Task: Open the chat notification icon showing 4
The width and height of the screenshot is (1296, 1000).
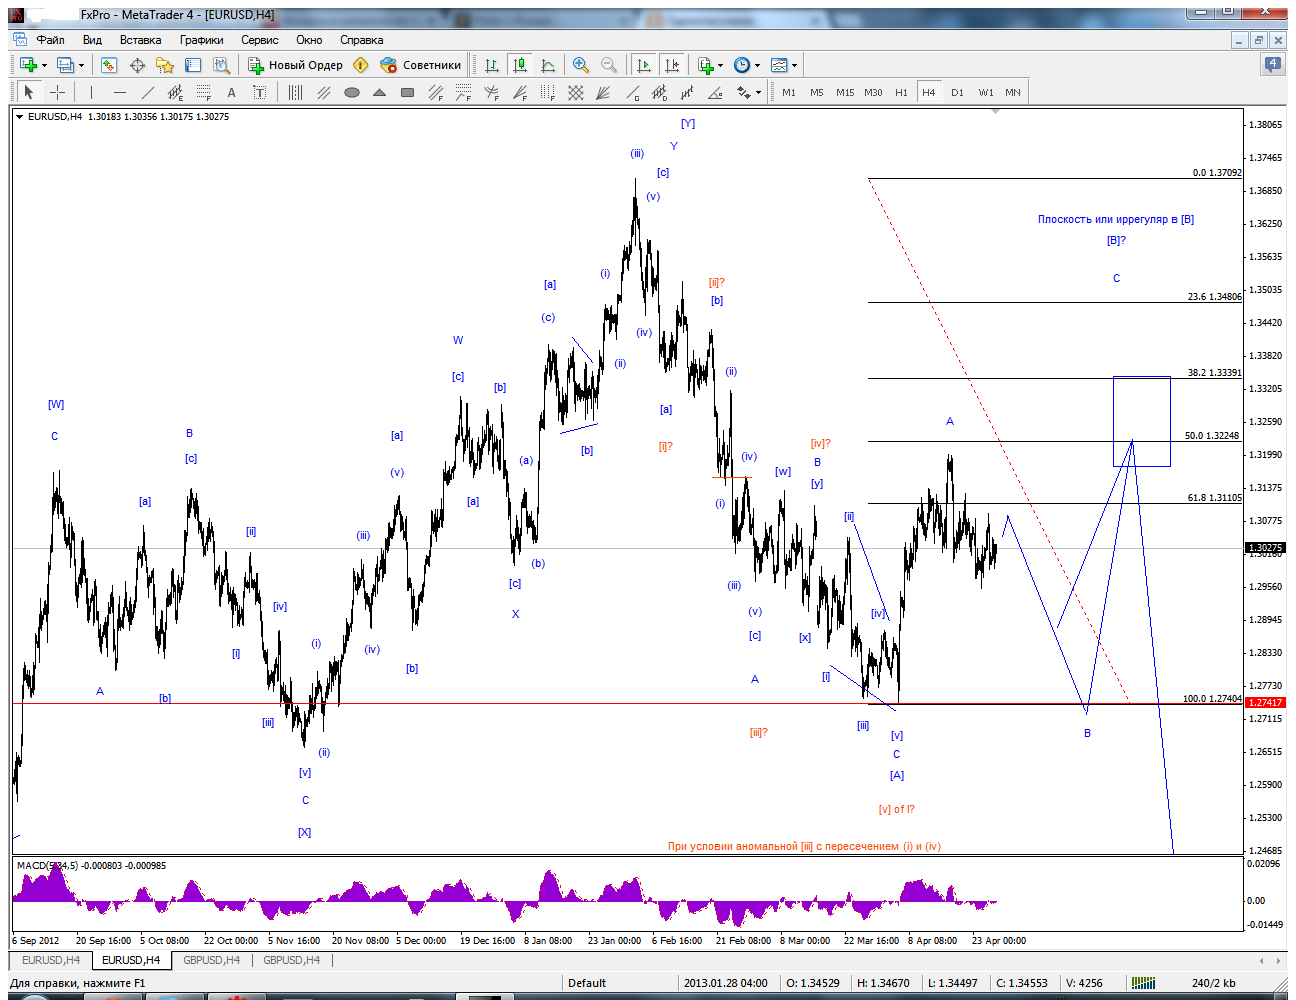Action: (1272, 64)
